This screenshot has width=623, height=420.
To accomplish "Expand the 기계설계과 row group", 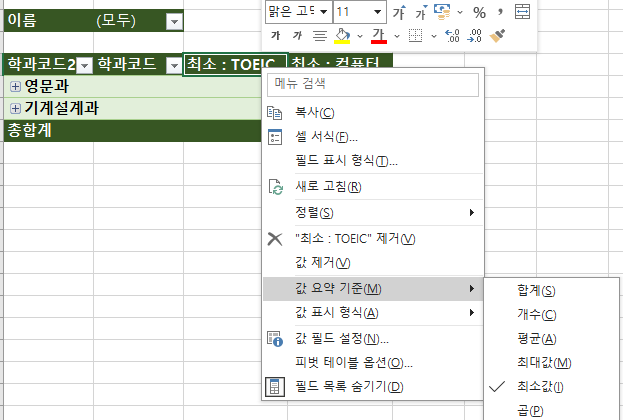I will 15,108.
